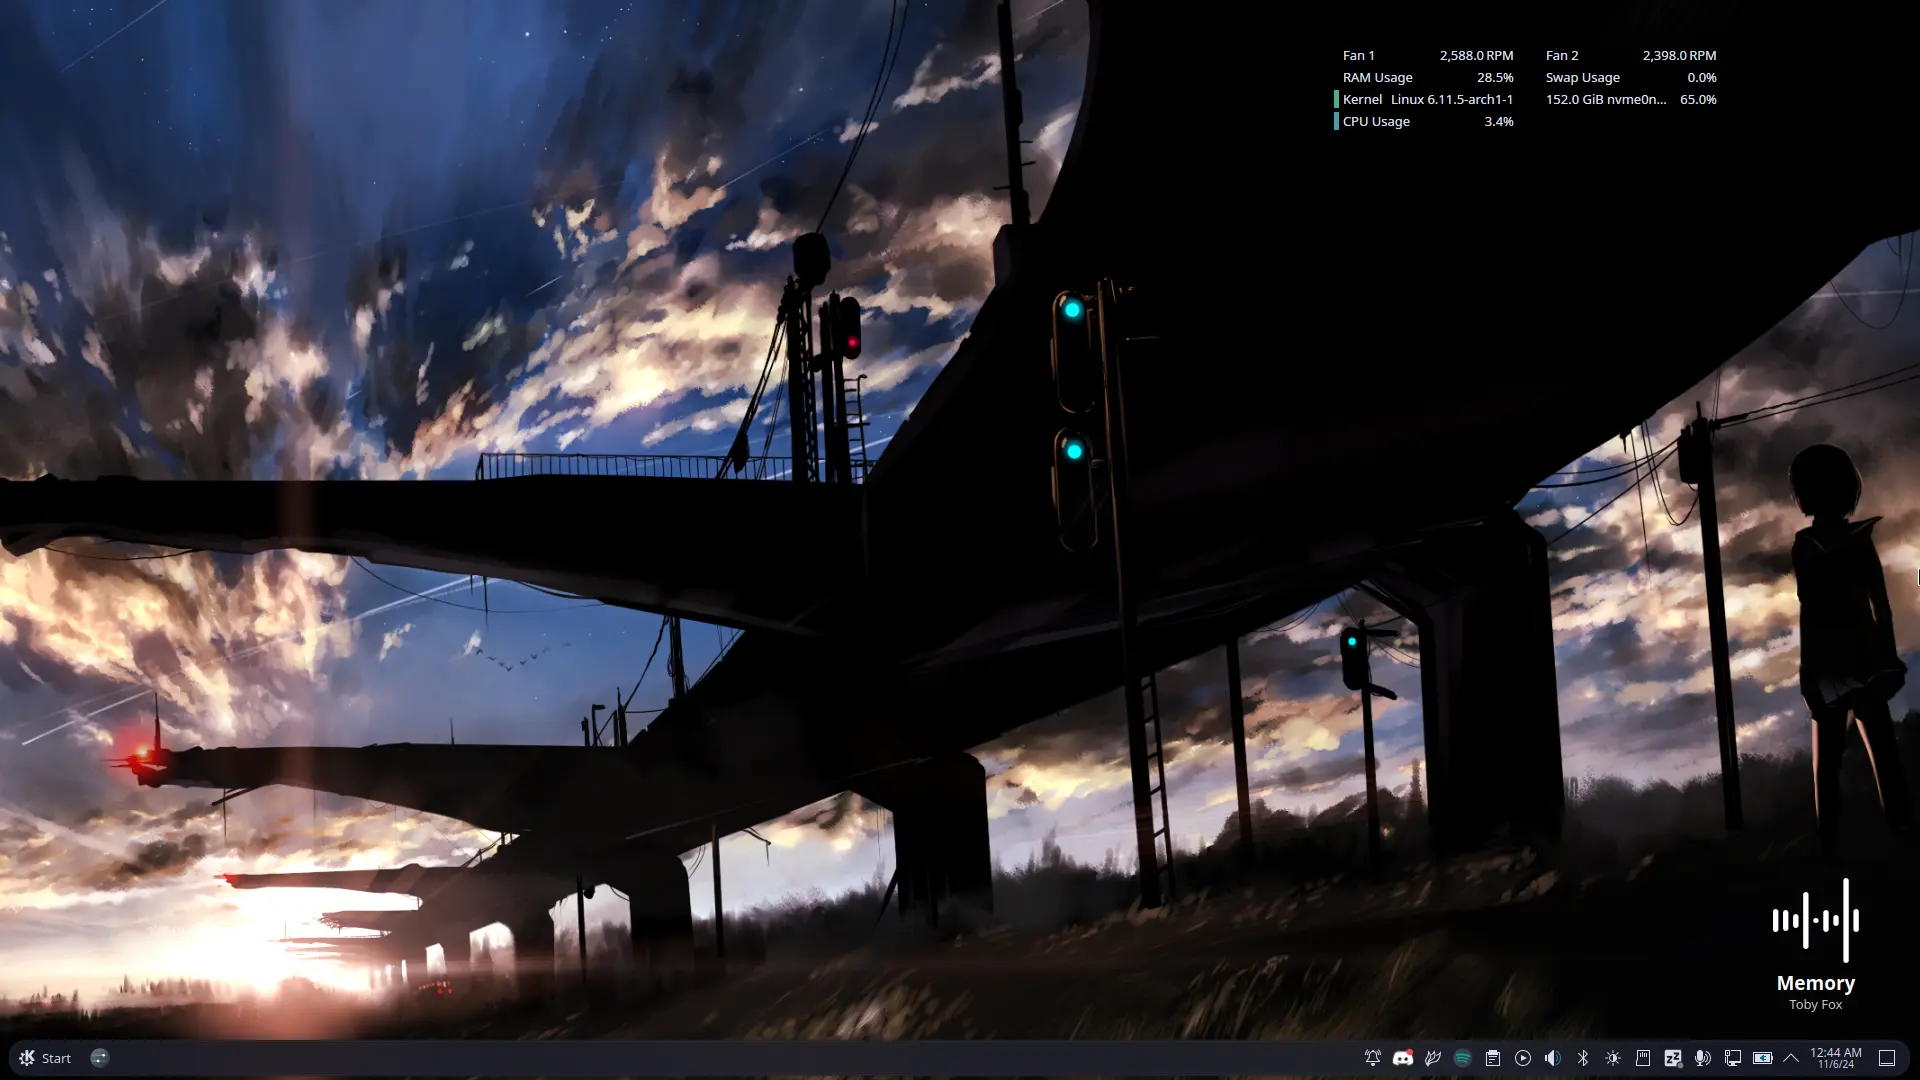Open the battery and power applet

click(1763, 1058)
